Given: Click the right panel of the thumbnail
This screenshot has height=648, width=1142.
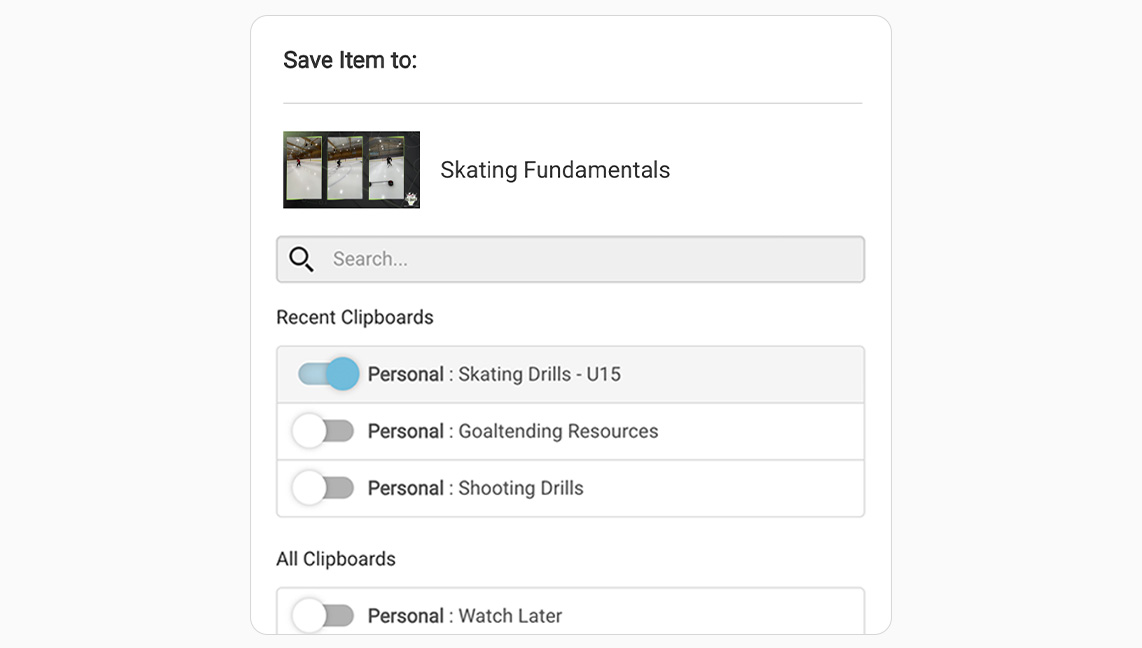Looking at the screenshot, I should (x=386, y=168).
